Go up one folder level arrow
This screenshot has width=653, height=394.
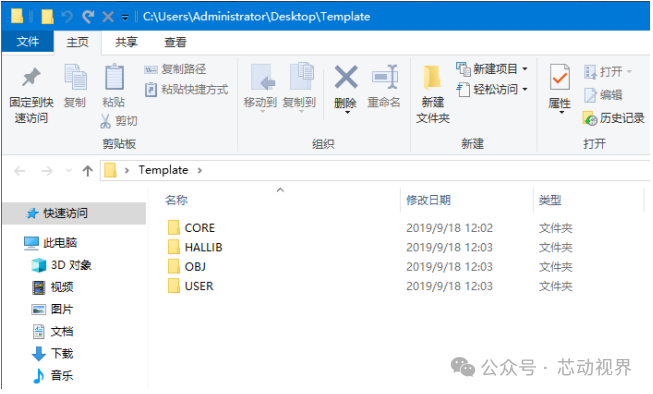pos(87,171)
